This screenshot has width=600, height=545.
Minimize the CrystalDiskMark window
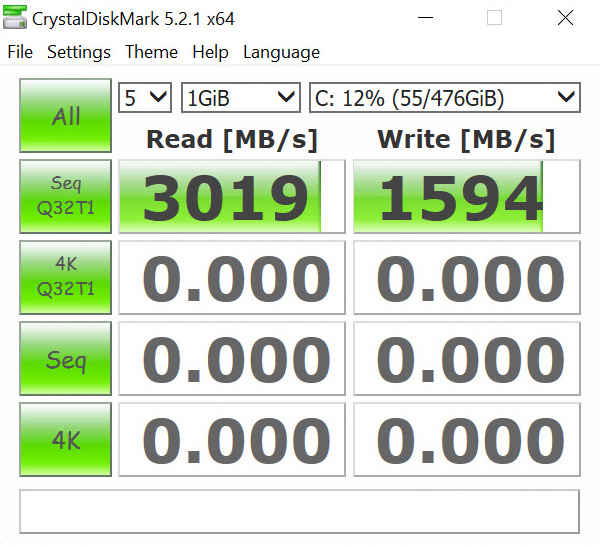[425, 18]
